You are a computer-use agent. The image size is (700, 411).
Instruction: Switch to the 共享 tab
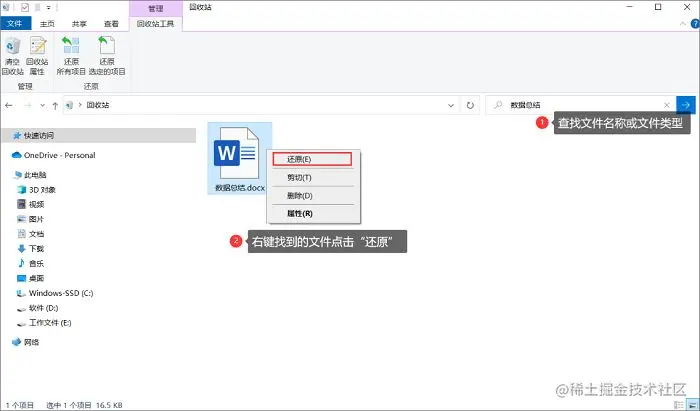click(79, 24)
